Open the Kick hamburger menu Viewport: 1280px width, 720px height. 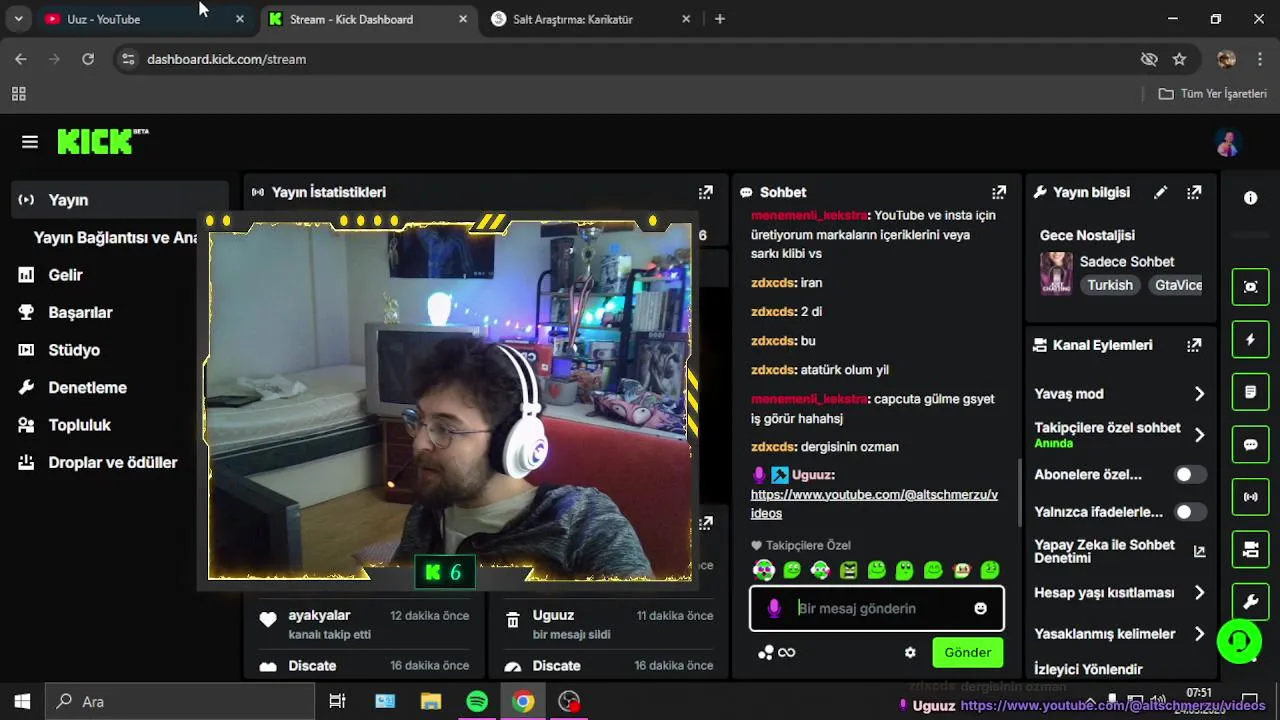30,142
